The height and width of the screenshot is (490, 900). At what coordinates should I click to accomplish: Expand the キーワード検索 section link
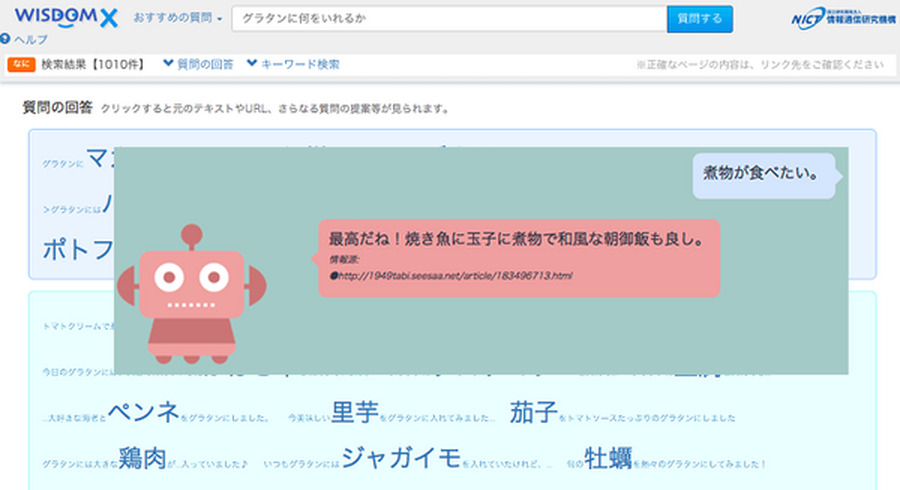[293, 64]
